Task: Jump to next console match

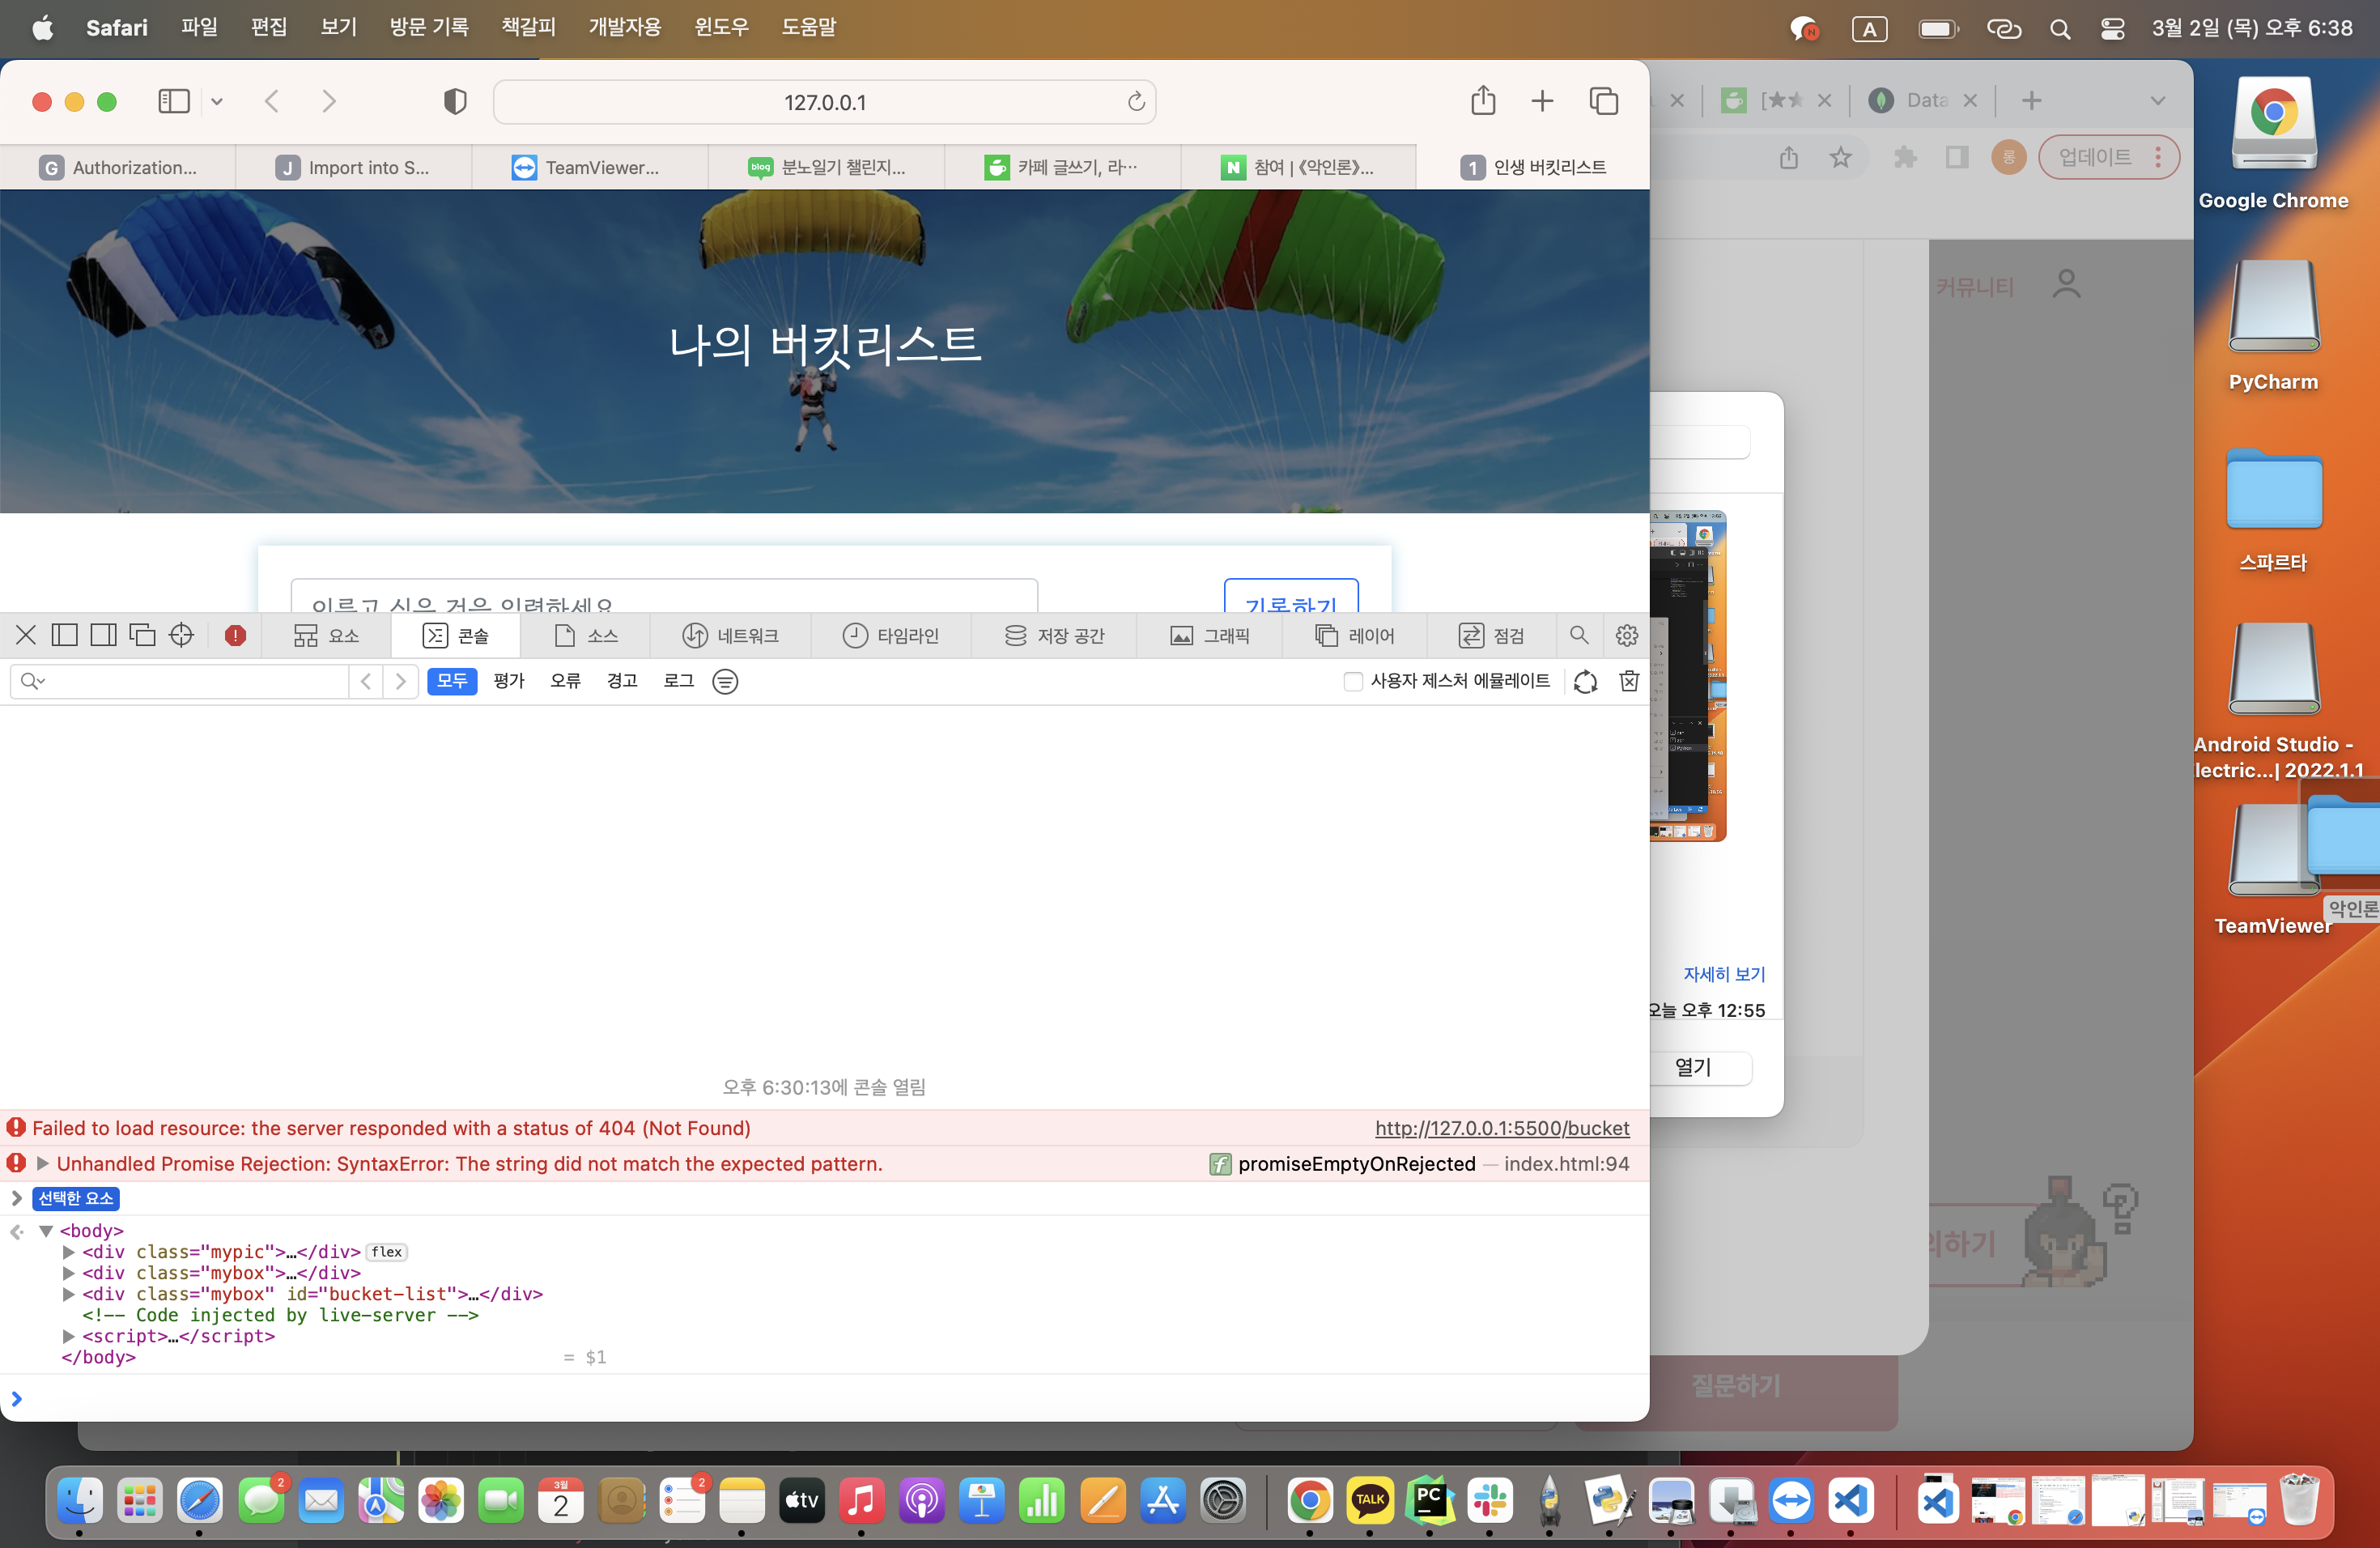Action: click(401, 681)
